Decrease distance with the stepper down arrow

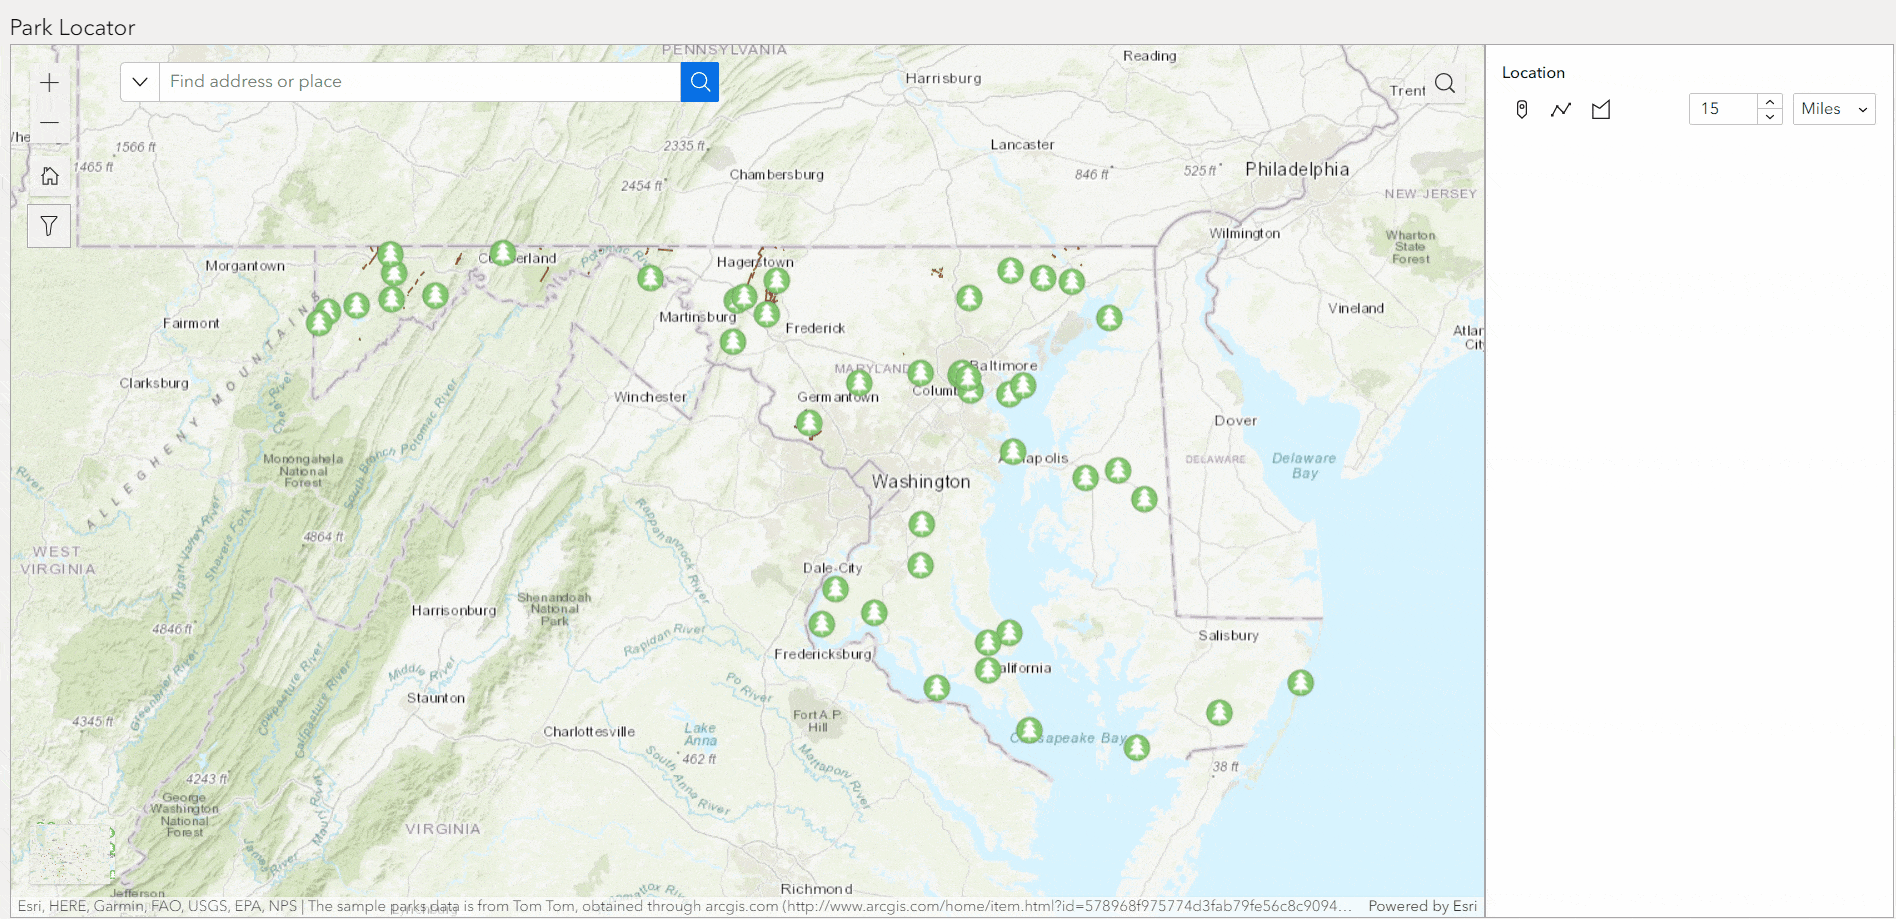(x=1770, y=116)
